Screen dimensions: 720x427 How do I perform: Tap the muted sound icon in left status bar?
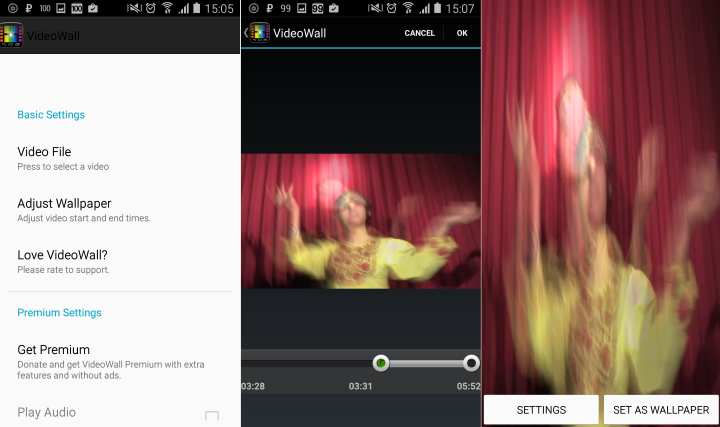[x=134, y=8]
